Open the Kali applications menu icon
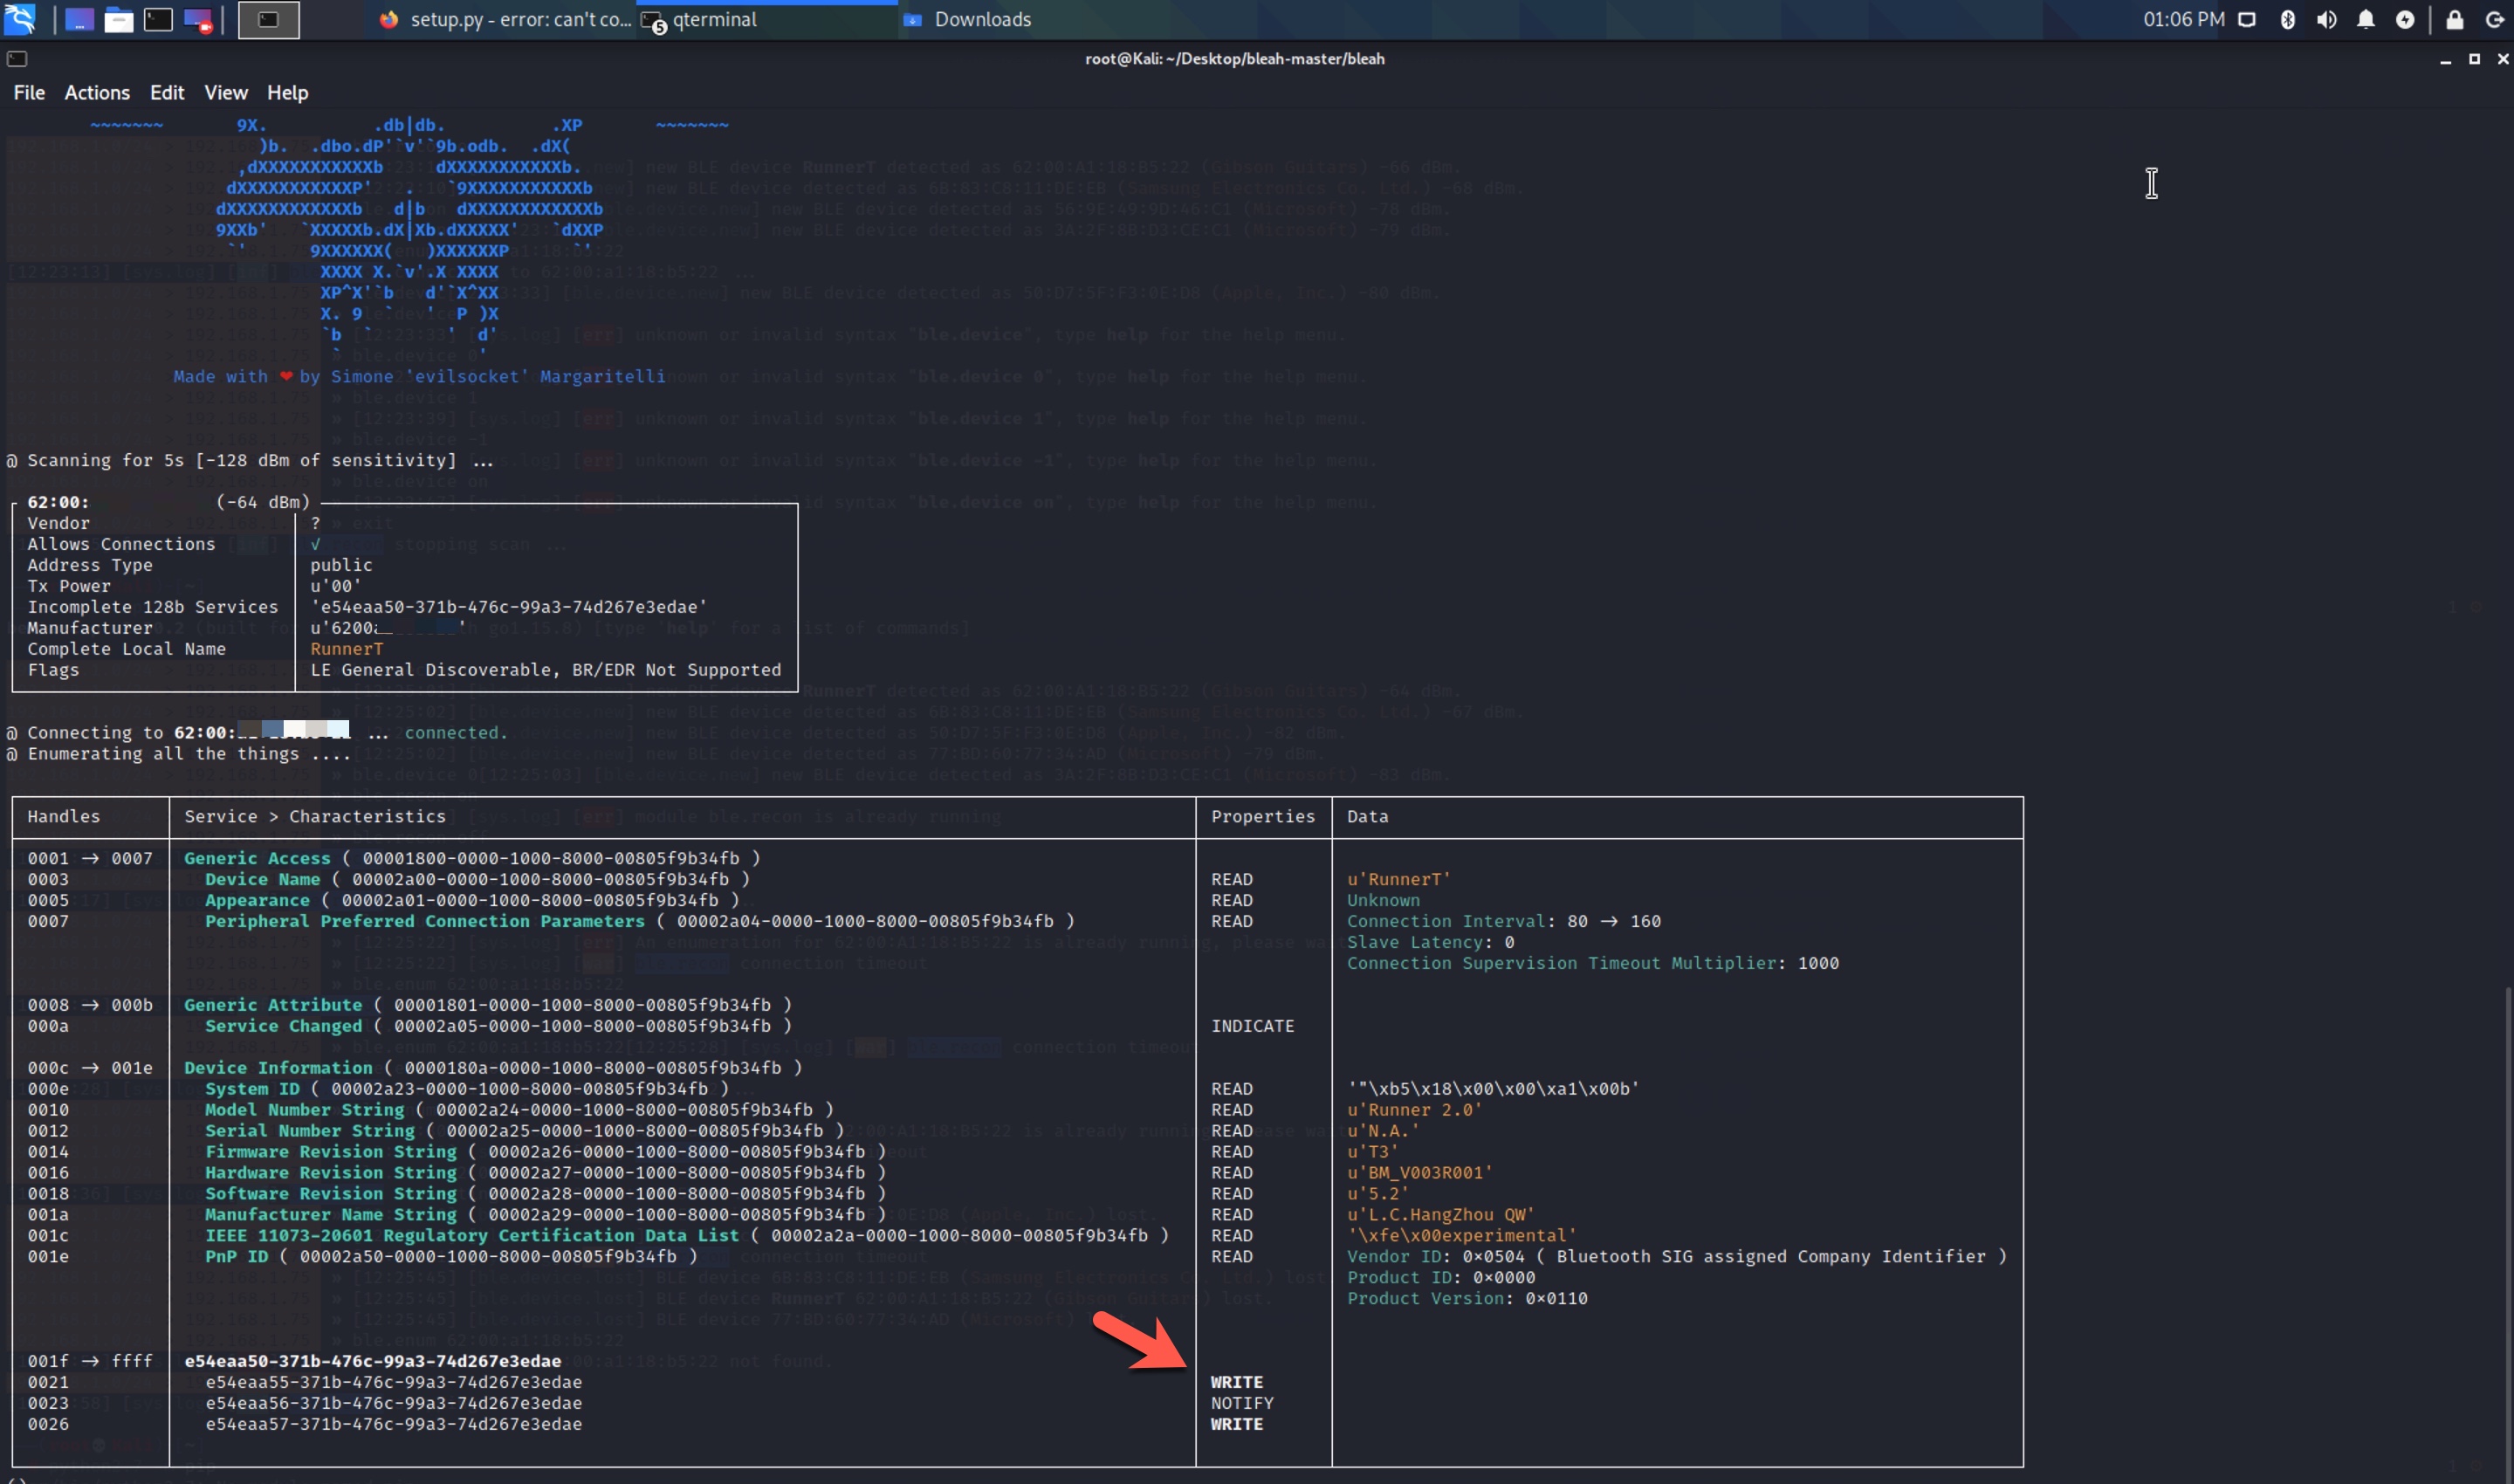Image resolution: width=2514 pixels, height=1484 pixels. tap(20, 19)
